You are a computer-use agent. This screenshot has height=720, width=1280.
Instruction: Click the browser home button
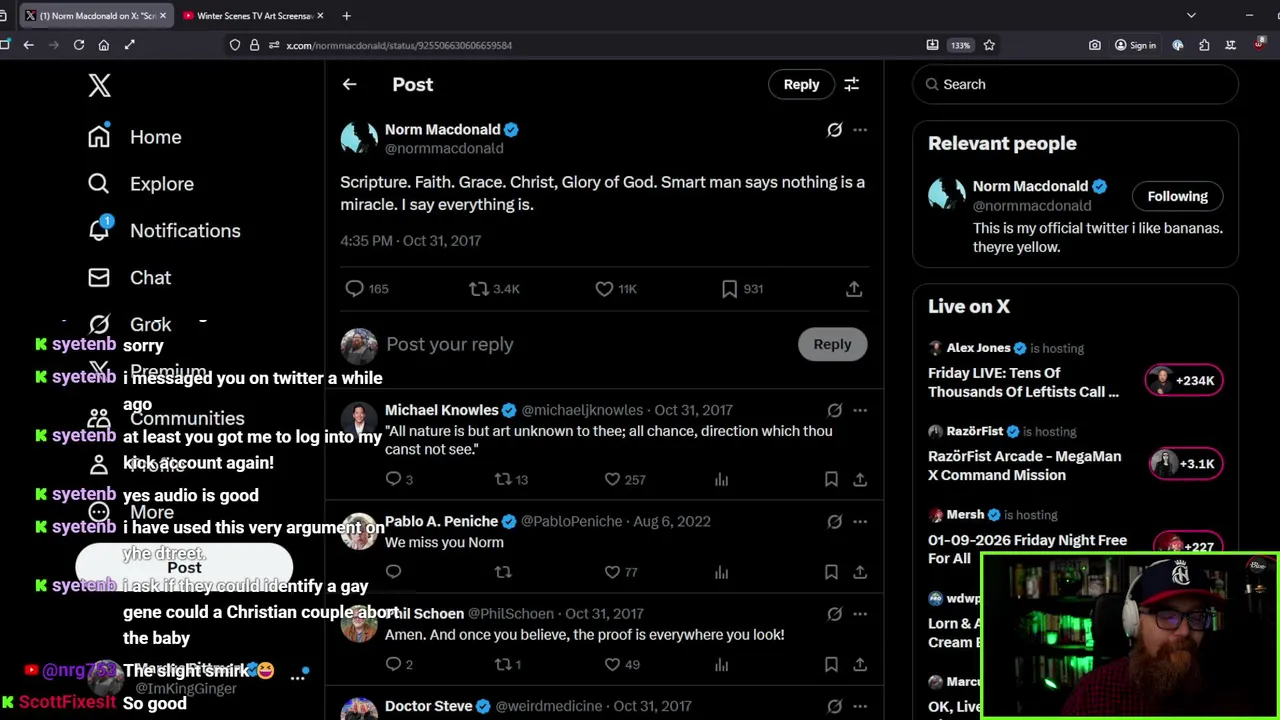click(x=104, y=45)
